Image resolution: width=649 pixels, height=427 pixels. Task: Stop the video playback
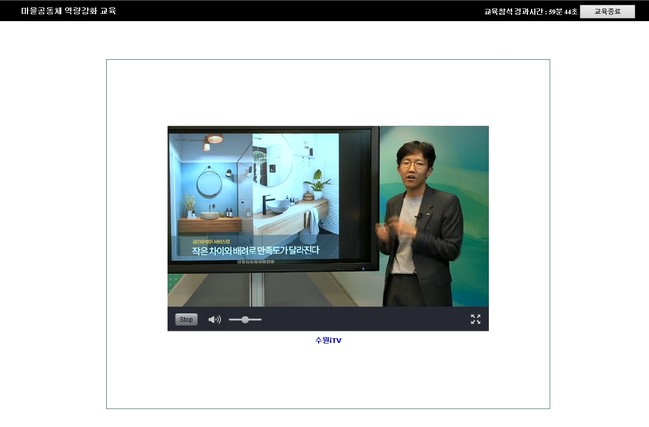pos(186,319)
